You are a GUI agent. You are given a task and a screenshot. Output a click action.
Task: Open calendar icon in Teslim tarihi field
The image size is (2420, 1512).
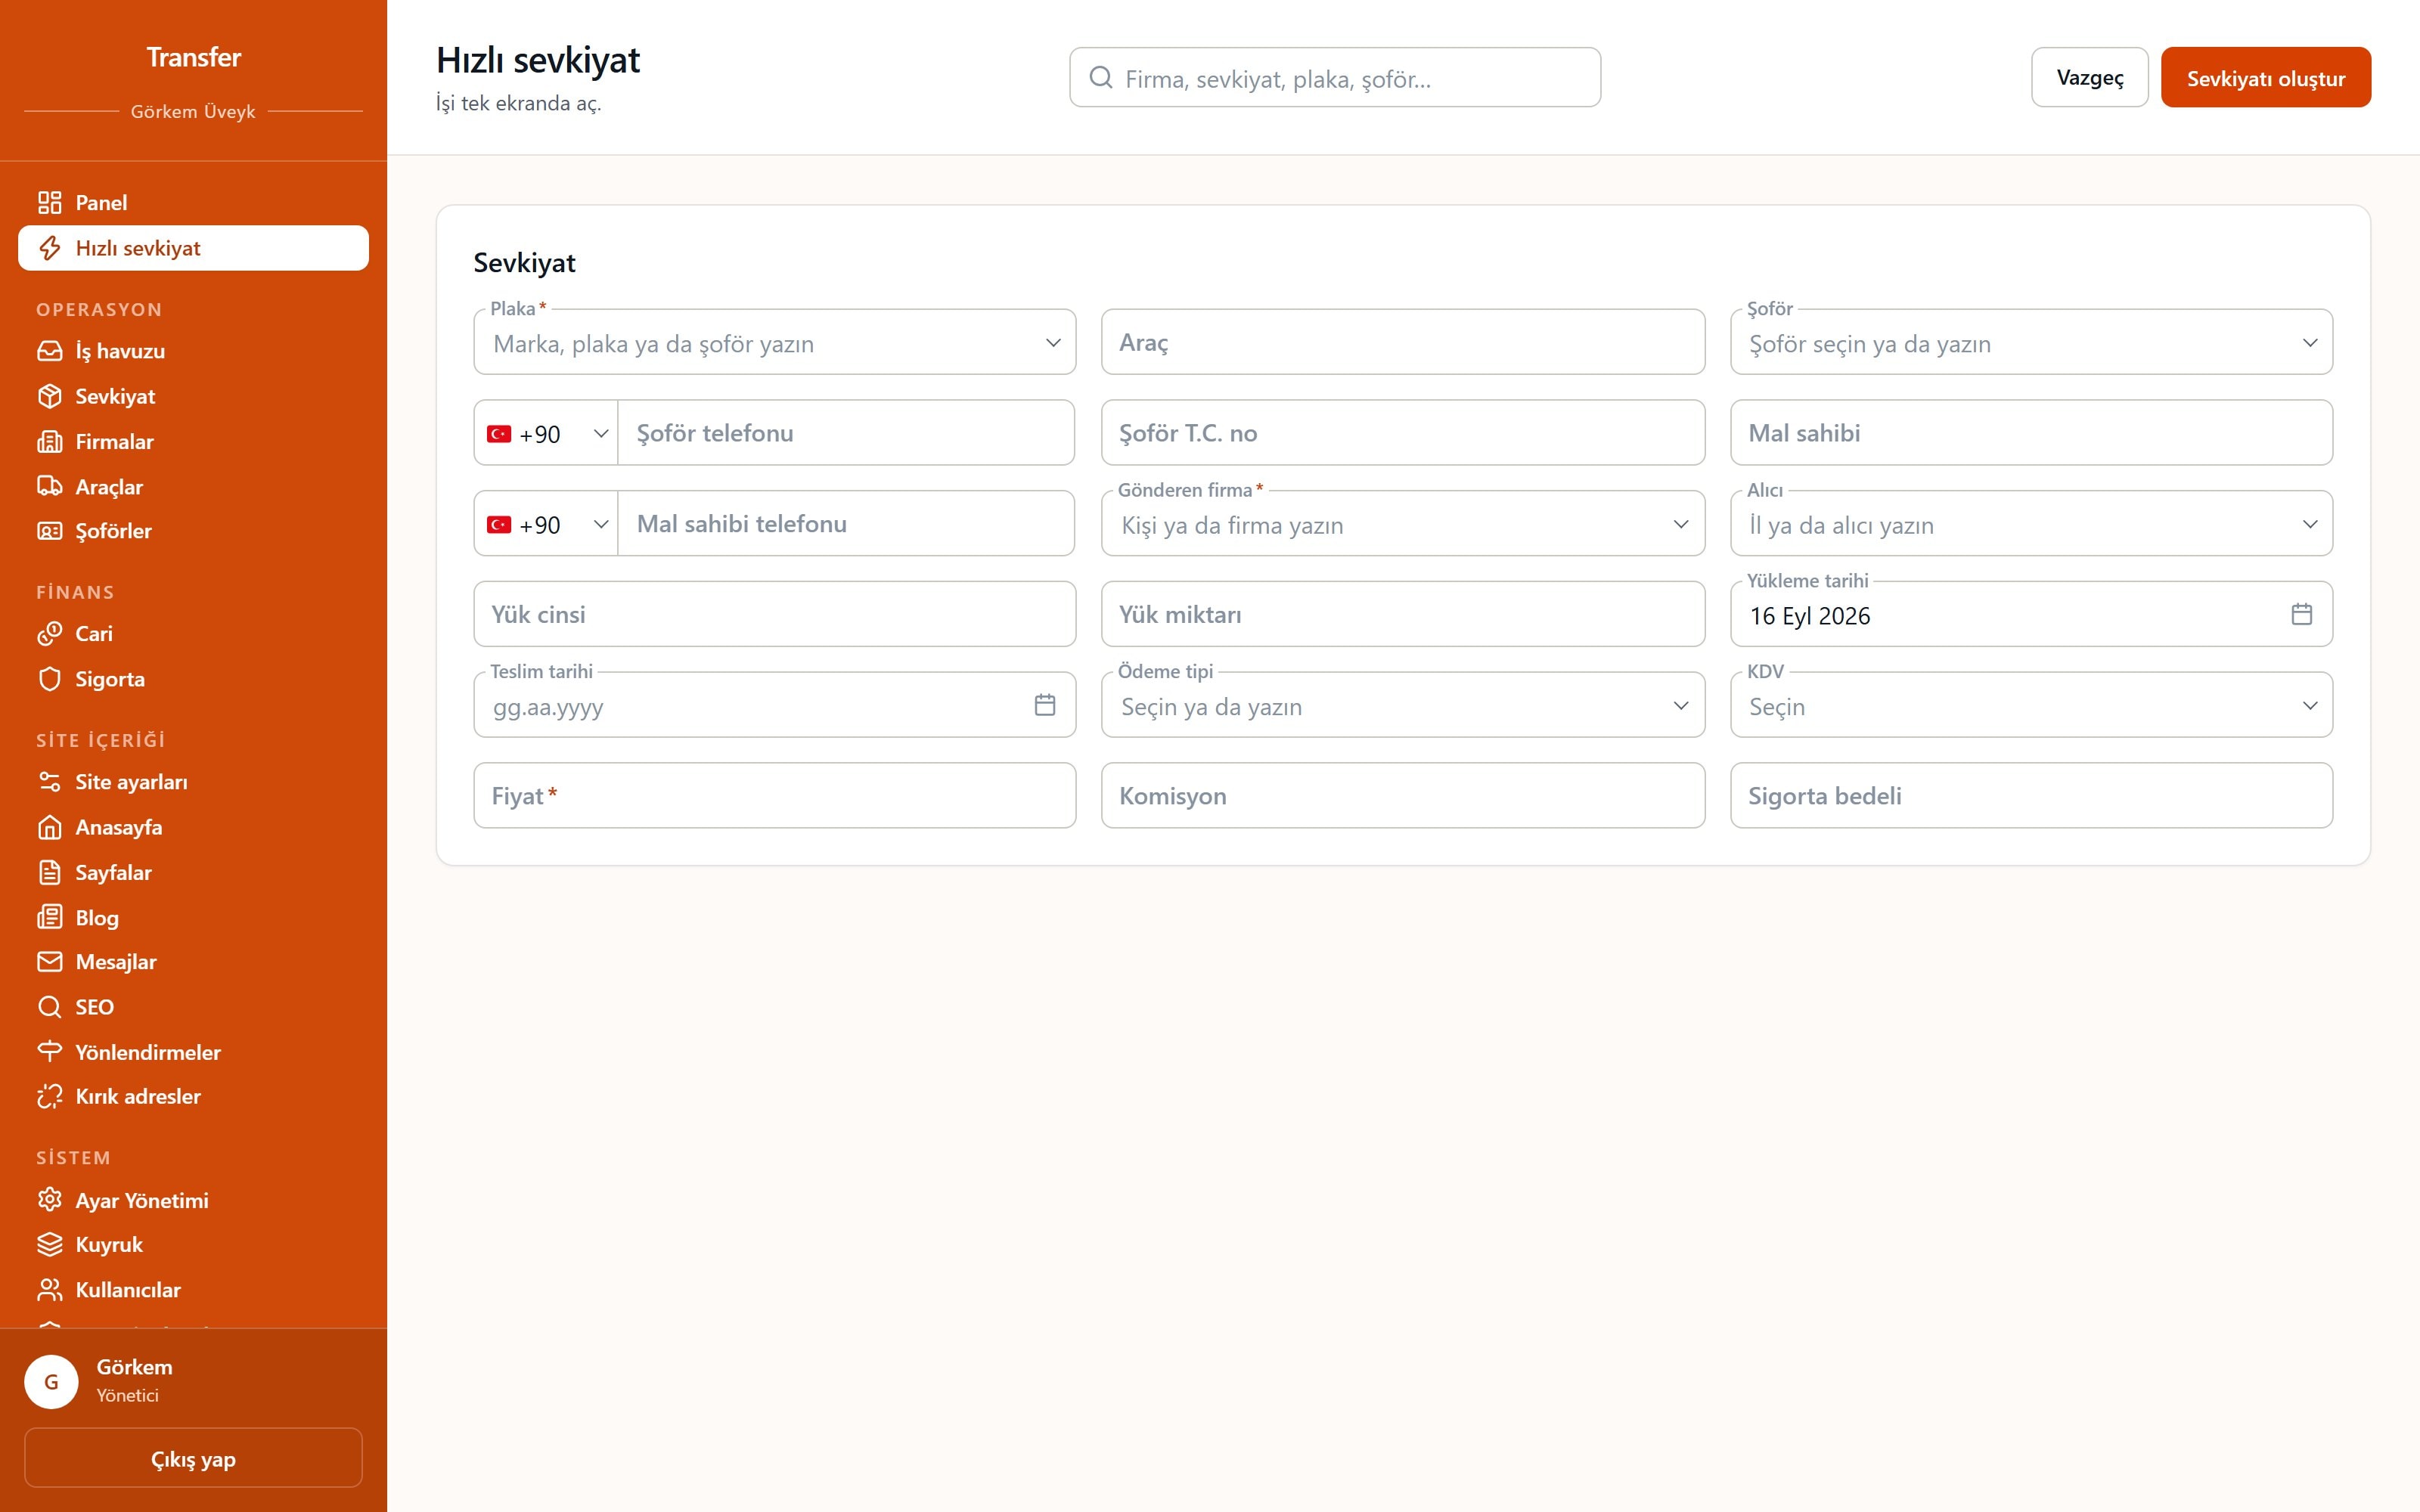click(1045, 705)
